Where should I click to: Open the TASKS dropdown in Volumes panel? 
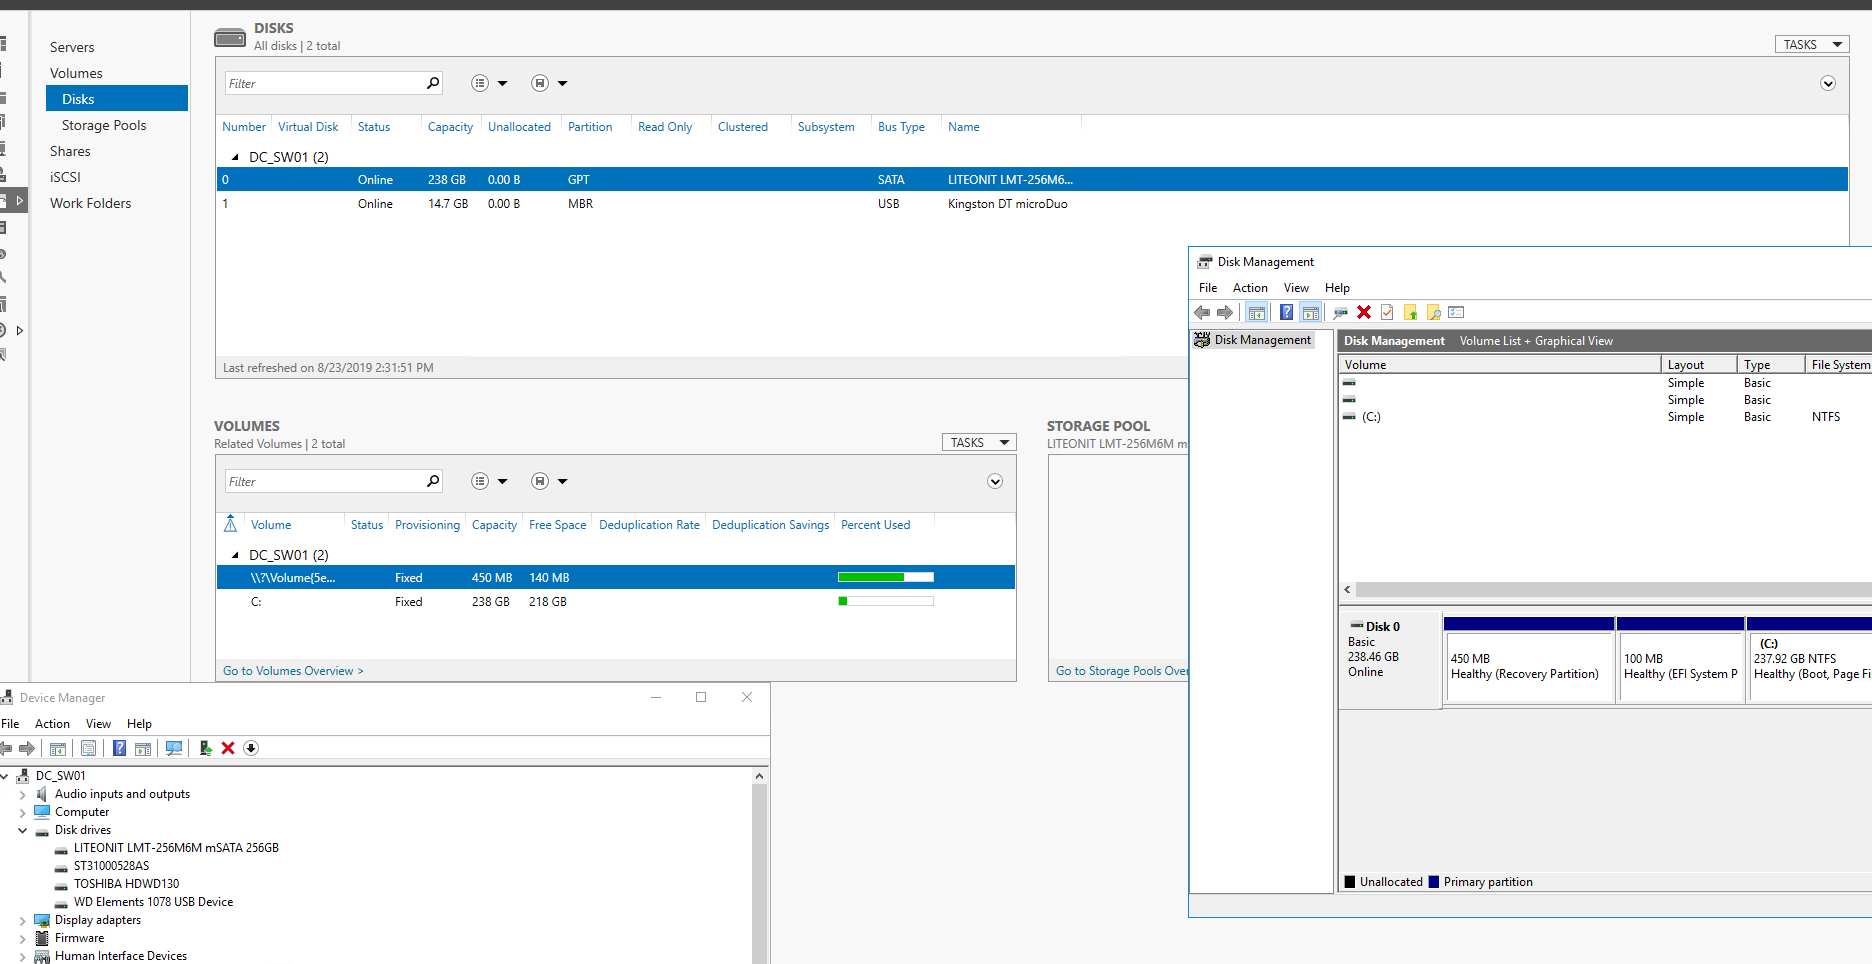pos(979,442)
